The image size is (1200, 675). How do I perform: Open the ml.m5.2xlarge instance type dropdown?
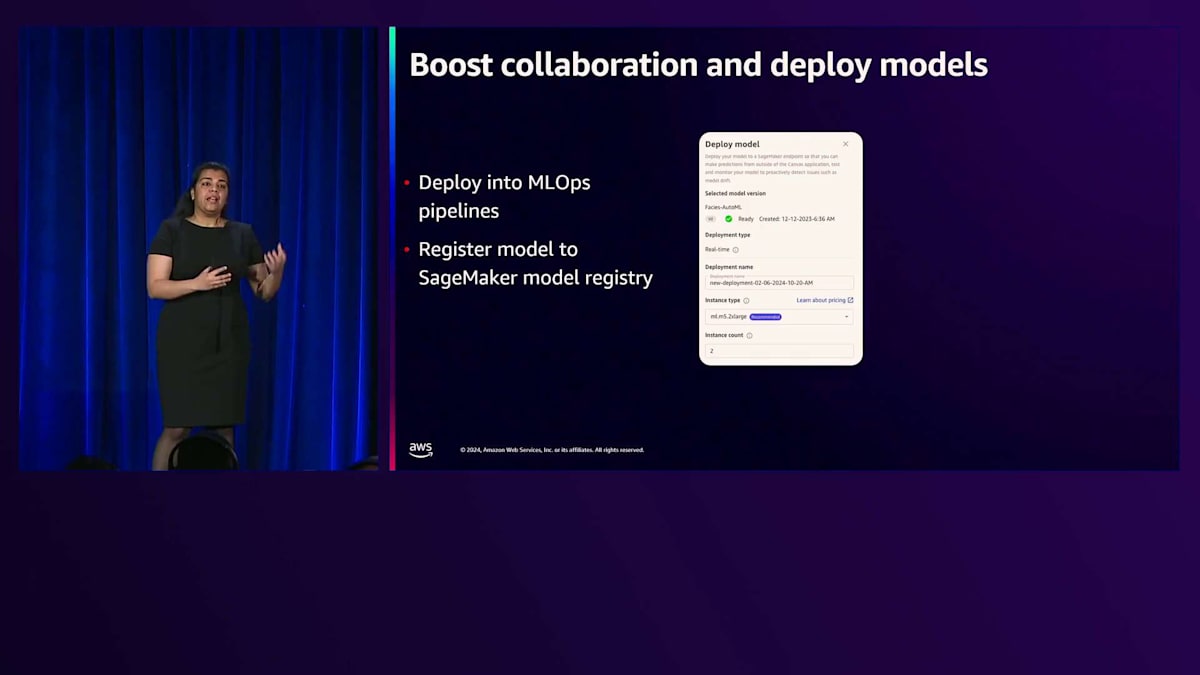[780, 317]
